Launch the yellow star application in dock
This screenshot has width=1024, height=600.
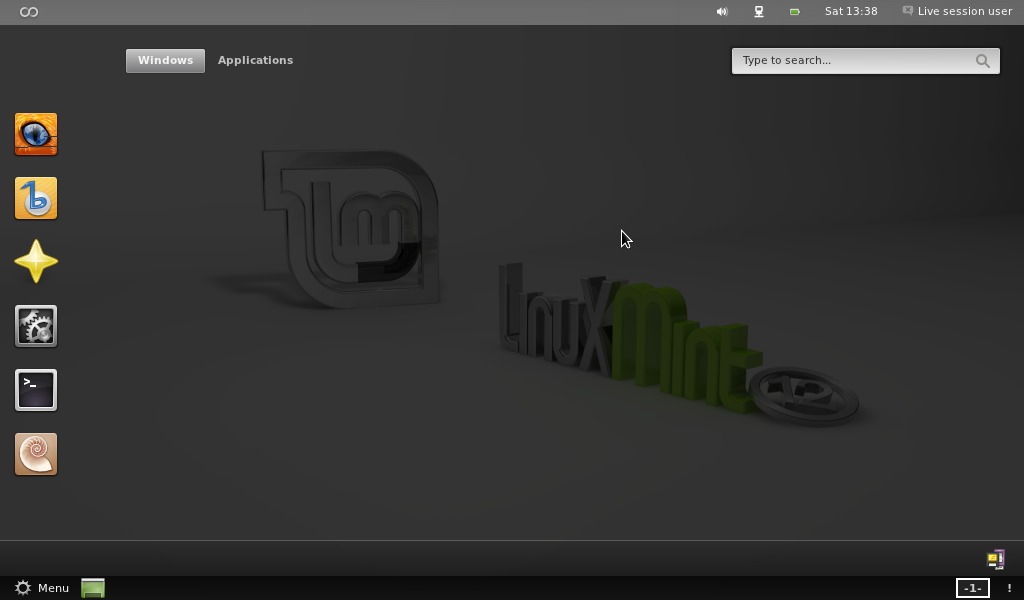[x=36, y=262]
